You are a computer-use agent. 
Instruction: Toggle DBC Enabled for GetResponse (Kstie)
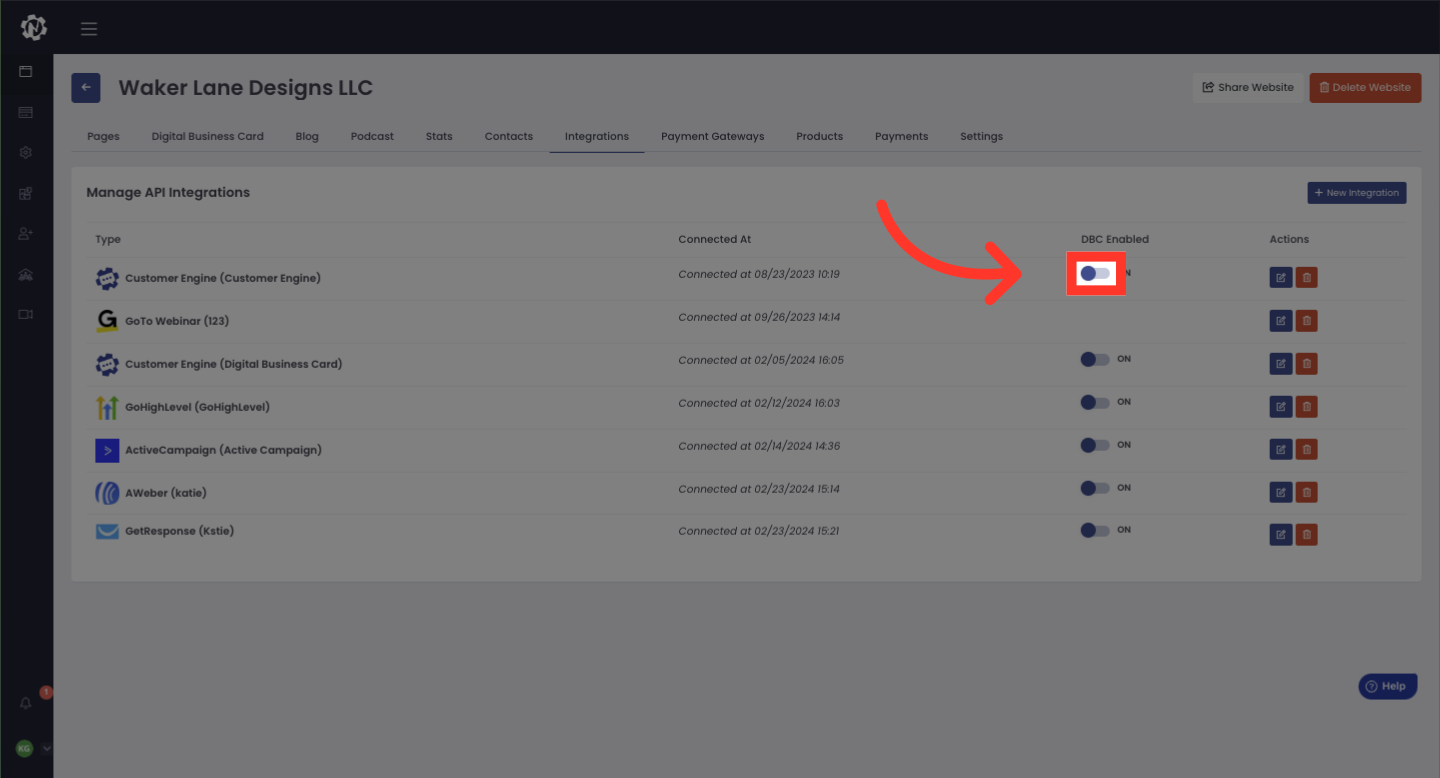coord(1095,530)
